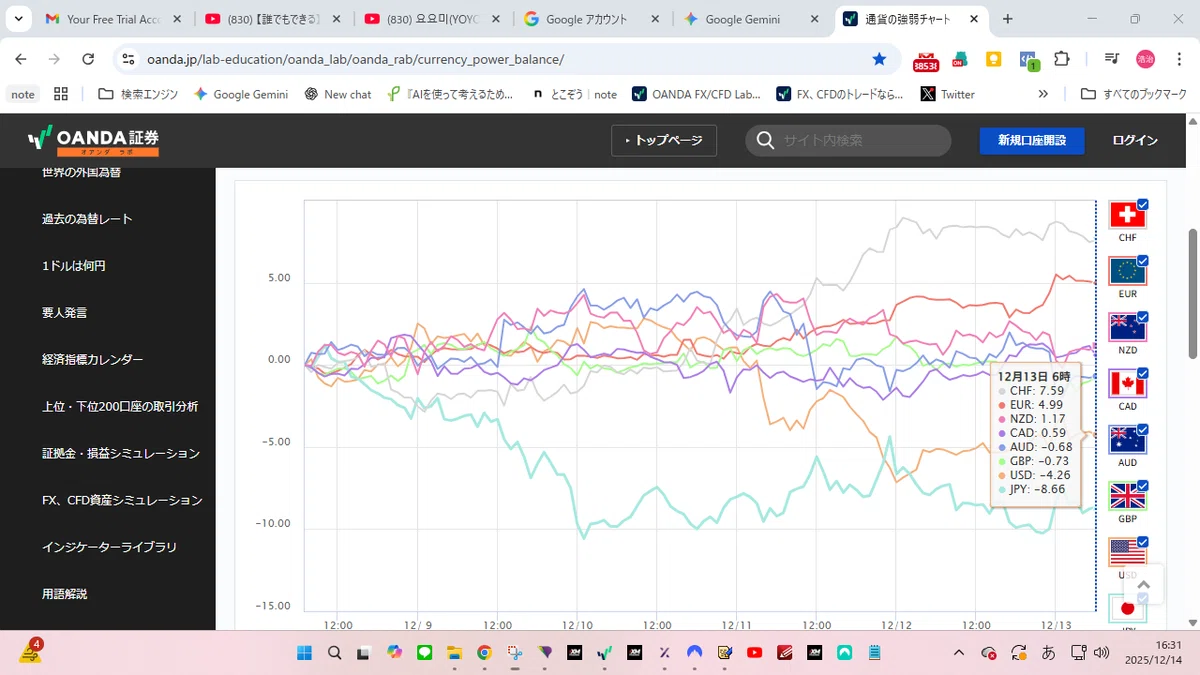Open the YouTube taskbar icon

pos(755,653)
